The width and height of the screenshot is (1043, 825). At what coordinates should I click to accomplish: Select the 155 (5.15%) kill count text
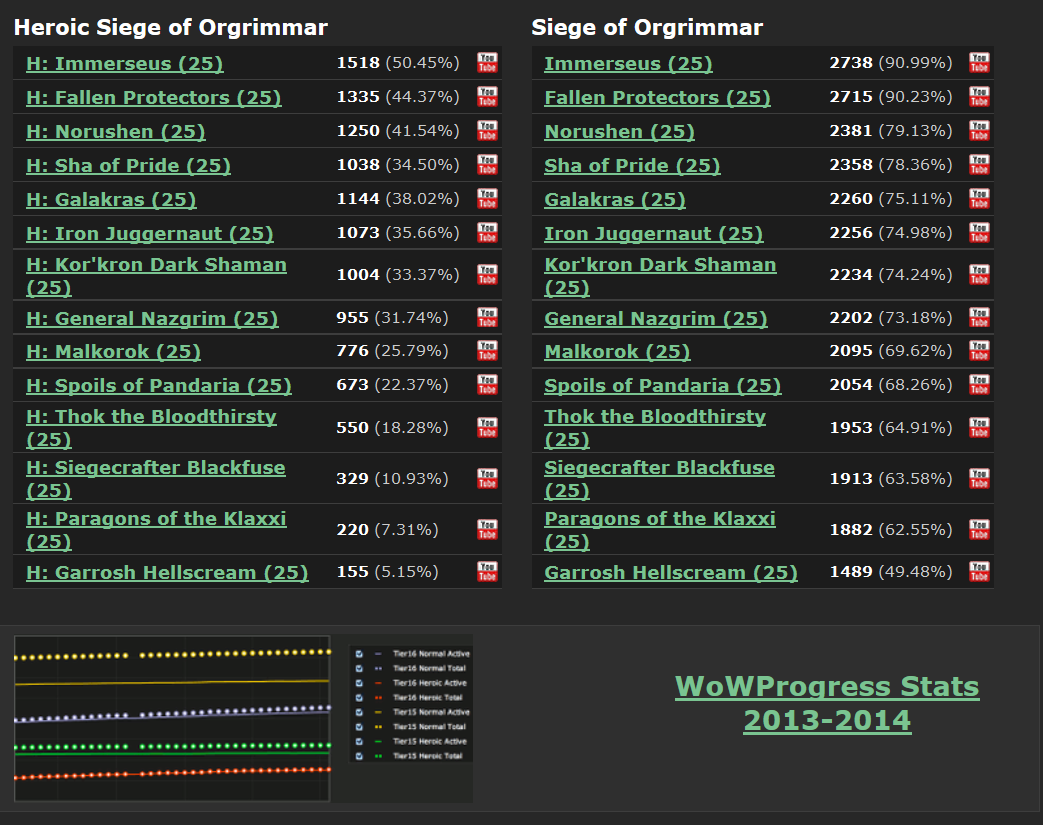(387, 572)
